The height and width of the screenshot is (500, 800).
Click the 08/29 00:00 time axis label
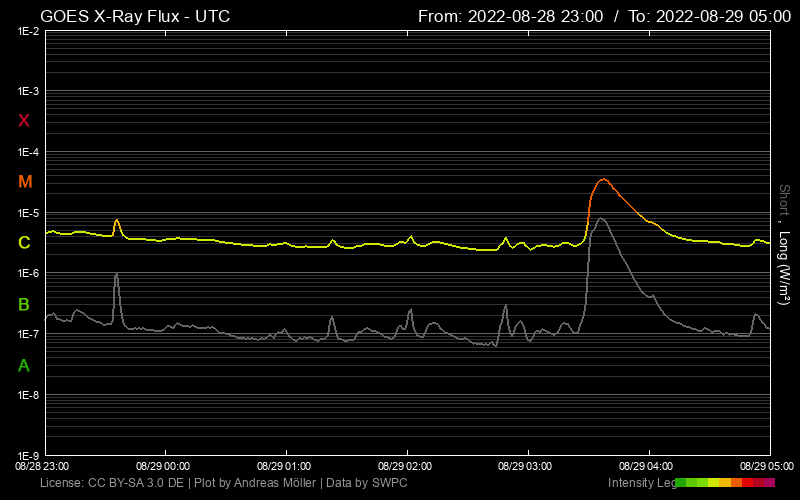(163, 466)
